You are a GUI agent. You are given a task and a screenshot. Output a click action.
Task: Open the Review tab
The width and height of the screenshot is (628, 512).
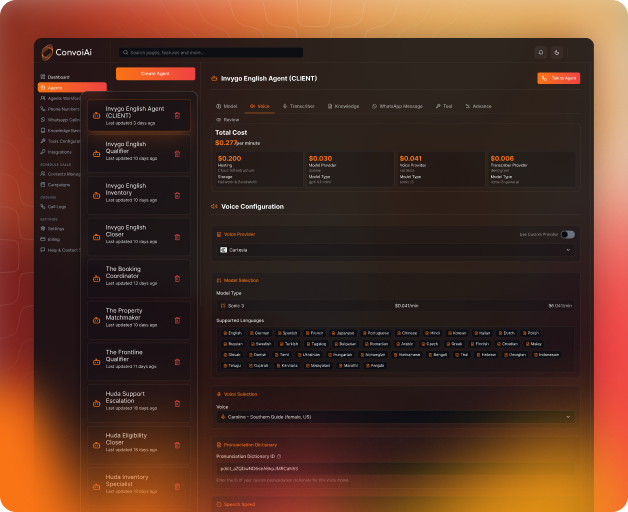coord(227,120)
